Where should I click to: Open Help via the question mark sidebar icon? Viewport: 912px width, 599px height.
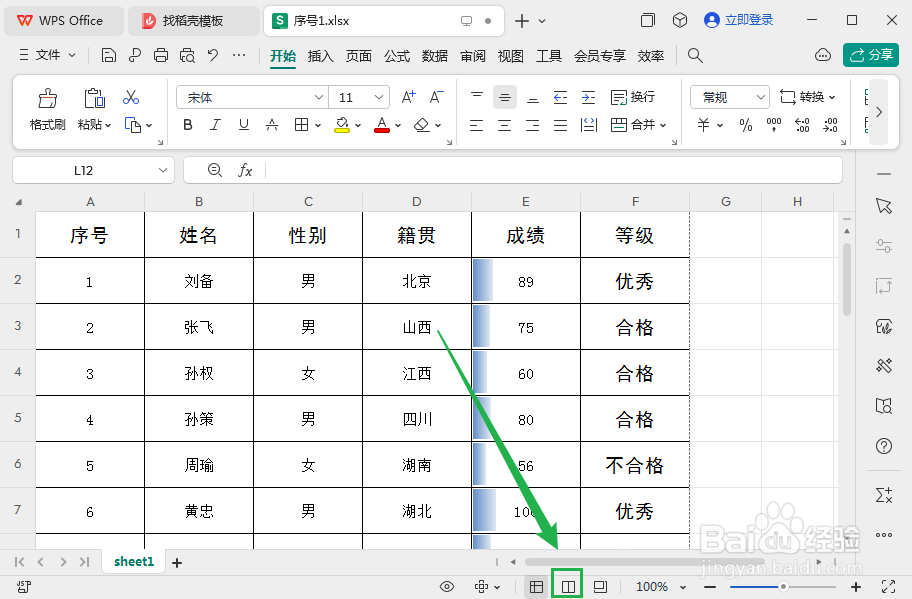point(884,446)
